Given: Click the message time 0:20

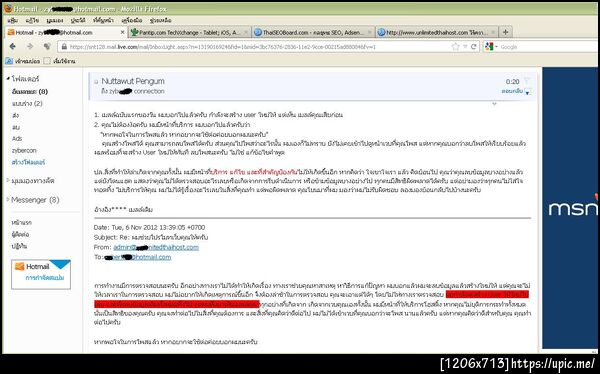Looking at the screenshot, I should coord(512,82).
